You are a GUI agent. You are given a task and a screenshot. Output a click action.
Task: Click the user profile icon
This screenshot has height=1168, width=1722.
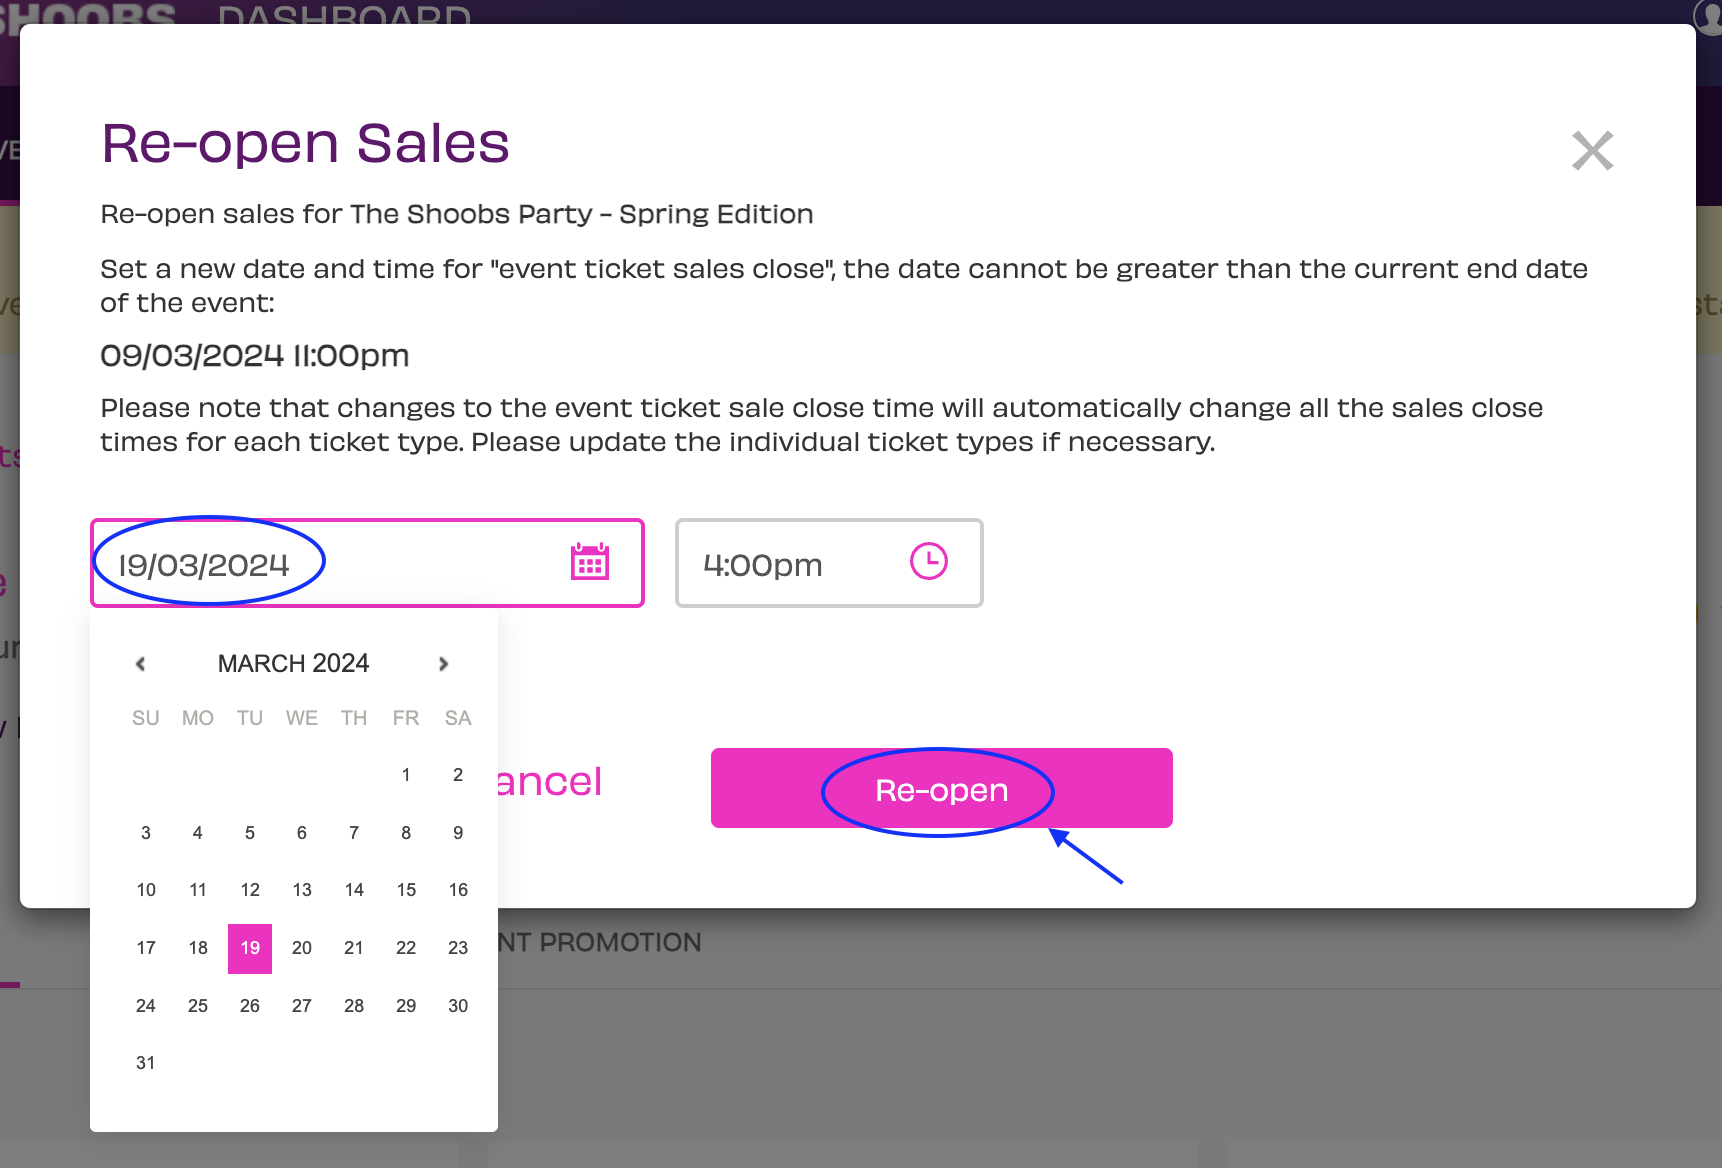(1708, 14)
